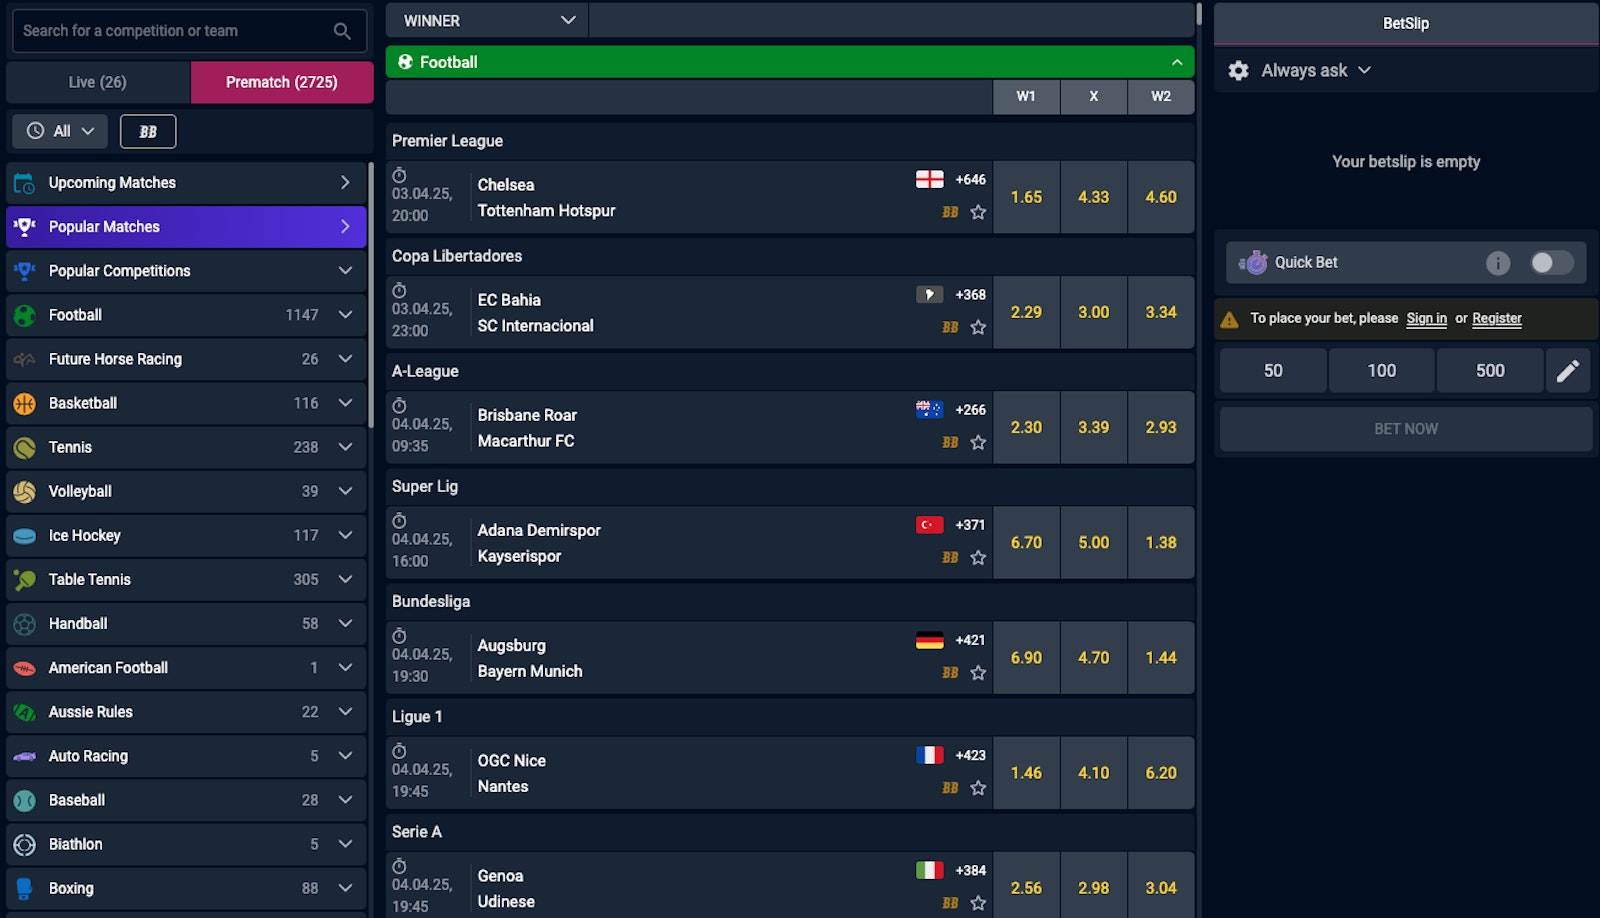Click the Boxing glove icon
This screenshot has height=918, width=1600.
(24, 888)
